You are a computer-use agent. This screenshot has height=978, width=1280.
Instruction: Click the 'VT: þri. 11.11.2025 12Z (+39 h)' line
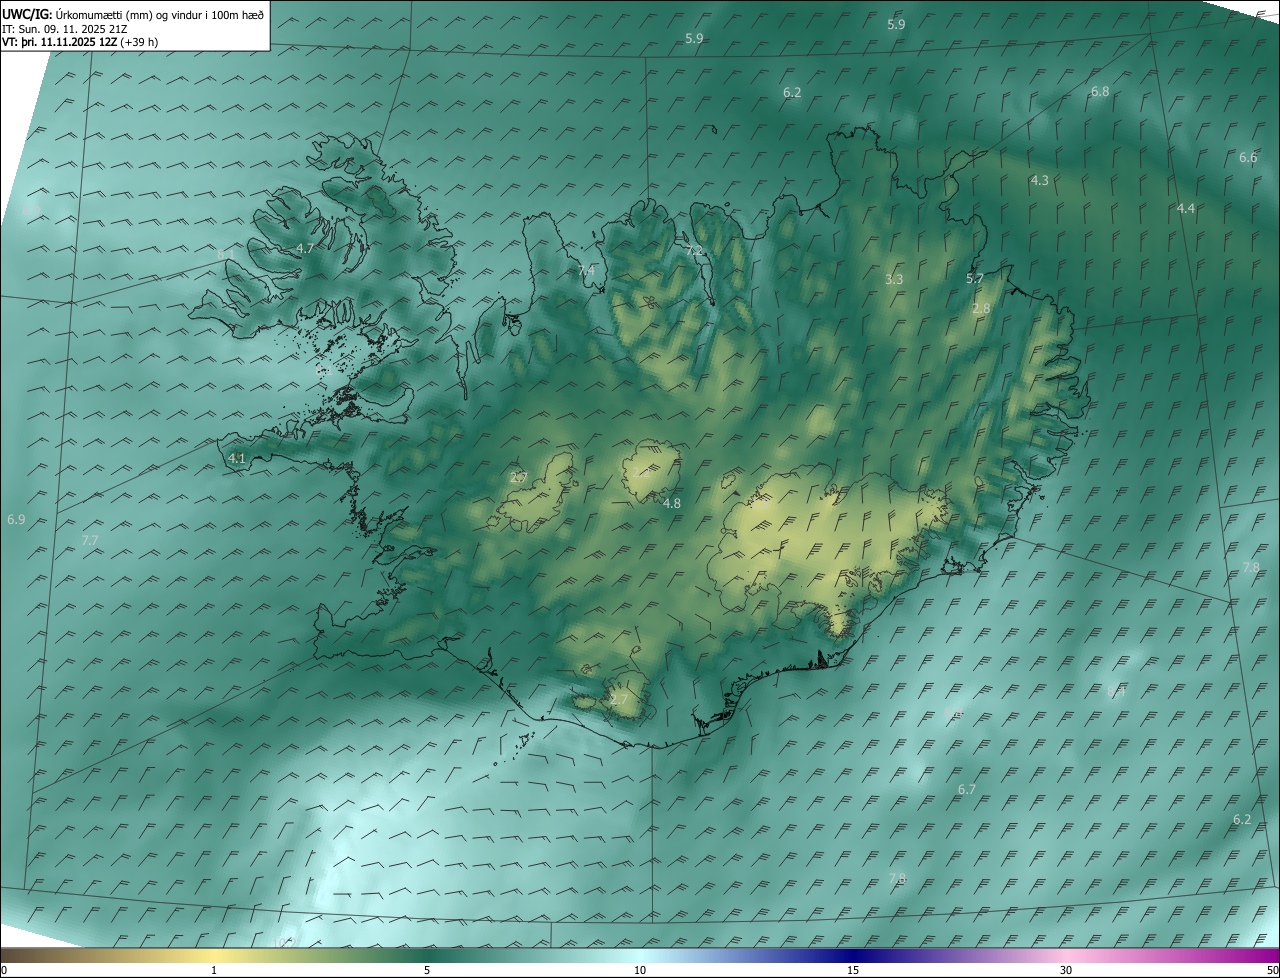[x=80, y=42]
